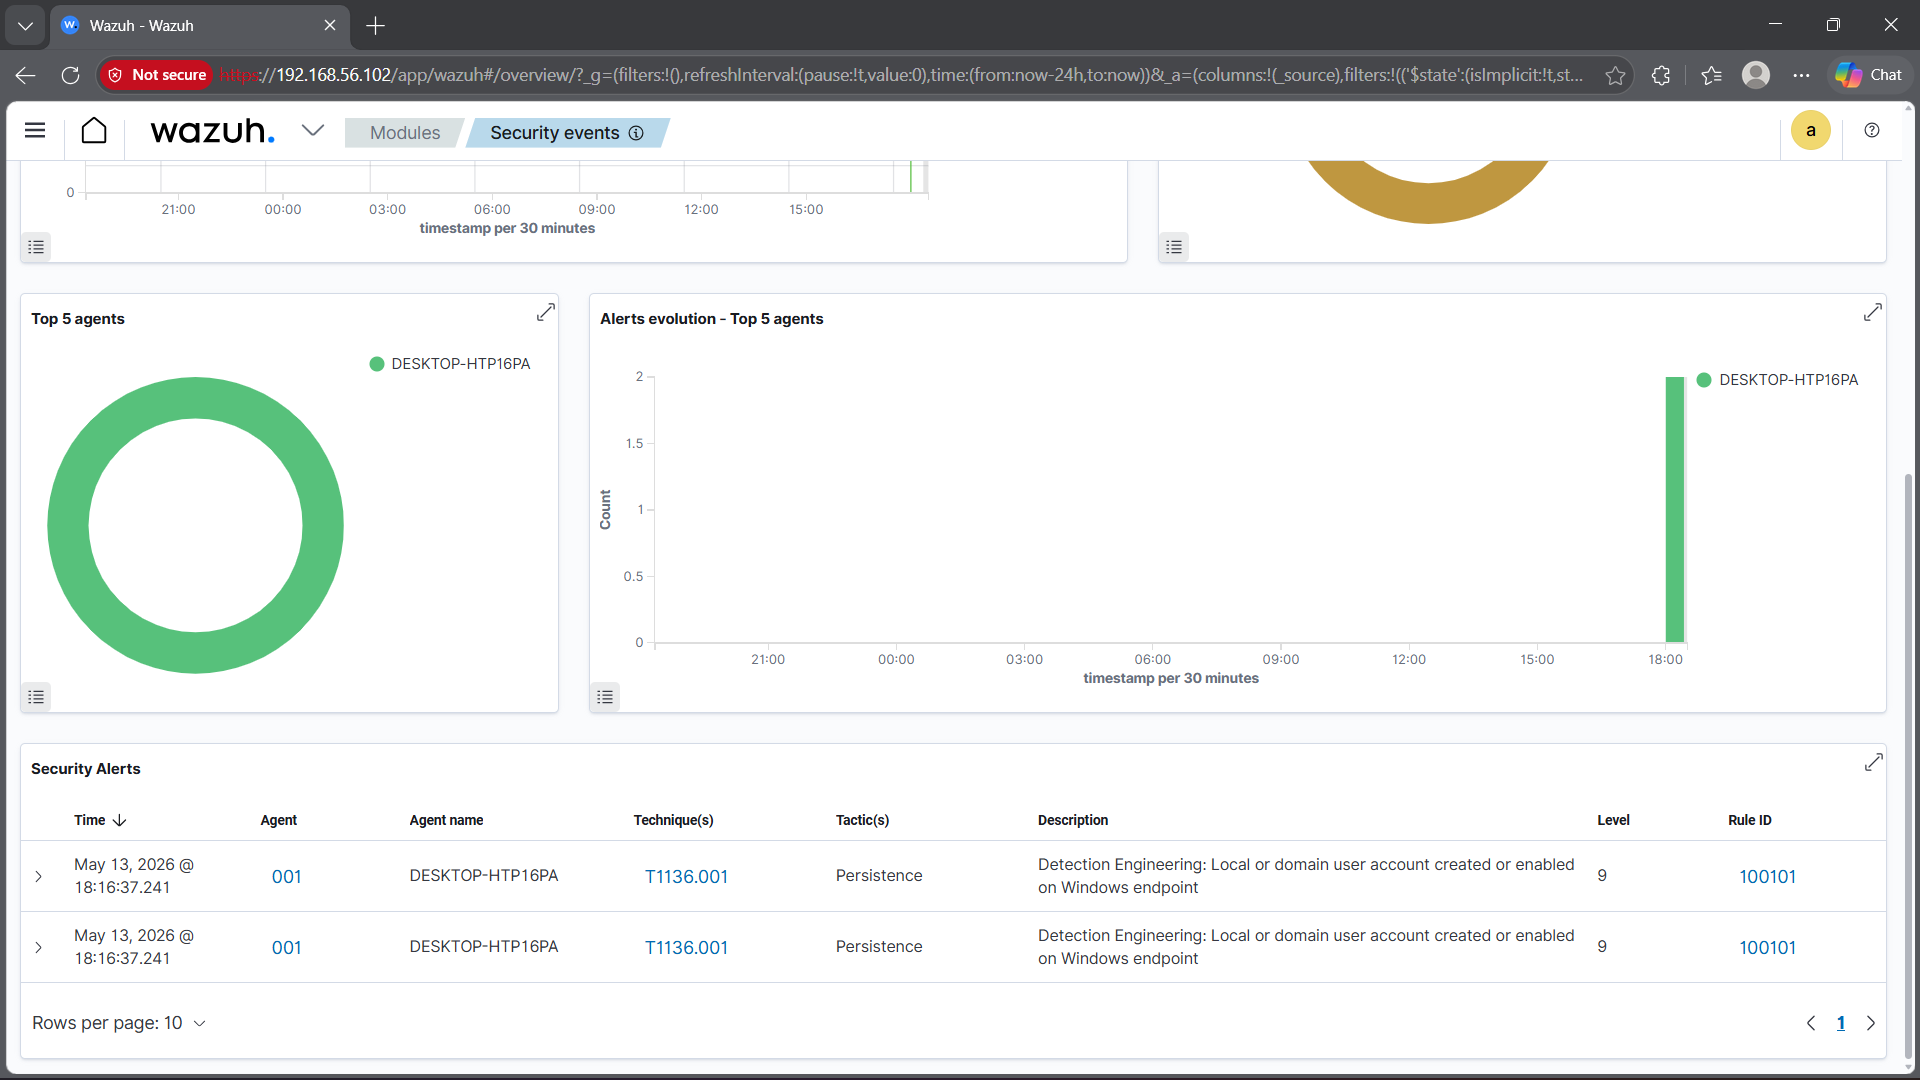Toggle legend in Alerts evolution panel

pos(605,697)
